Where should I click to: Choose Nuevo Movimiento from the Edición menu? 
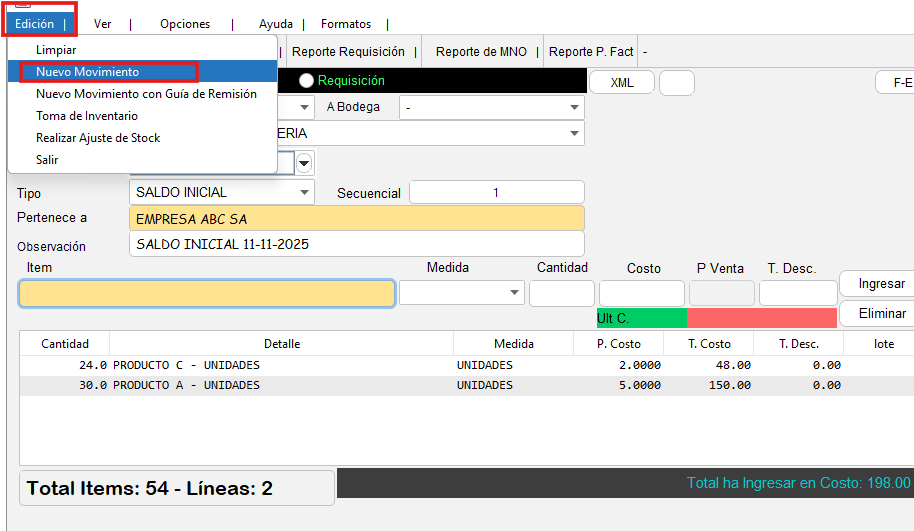pyautogui.click(x=88, y=72)
